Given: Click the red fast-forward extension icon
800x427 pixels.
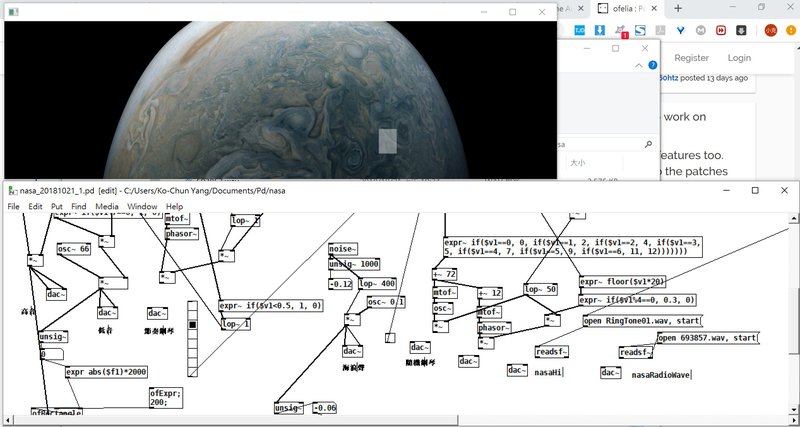Looking at the screenshot, I should 721,31.
